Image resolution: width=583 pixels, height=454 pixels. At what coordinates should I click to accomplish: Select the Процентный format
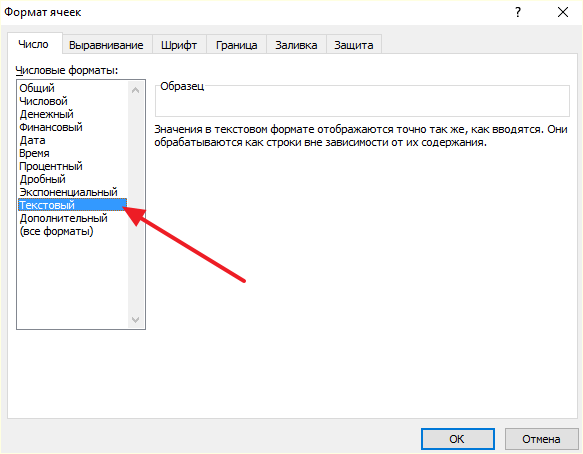click(x=51, y=166)
